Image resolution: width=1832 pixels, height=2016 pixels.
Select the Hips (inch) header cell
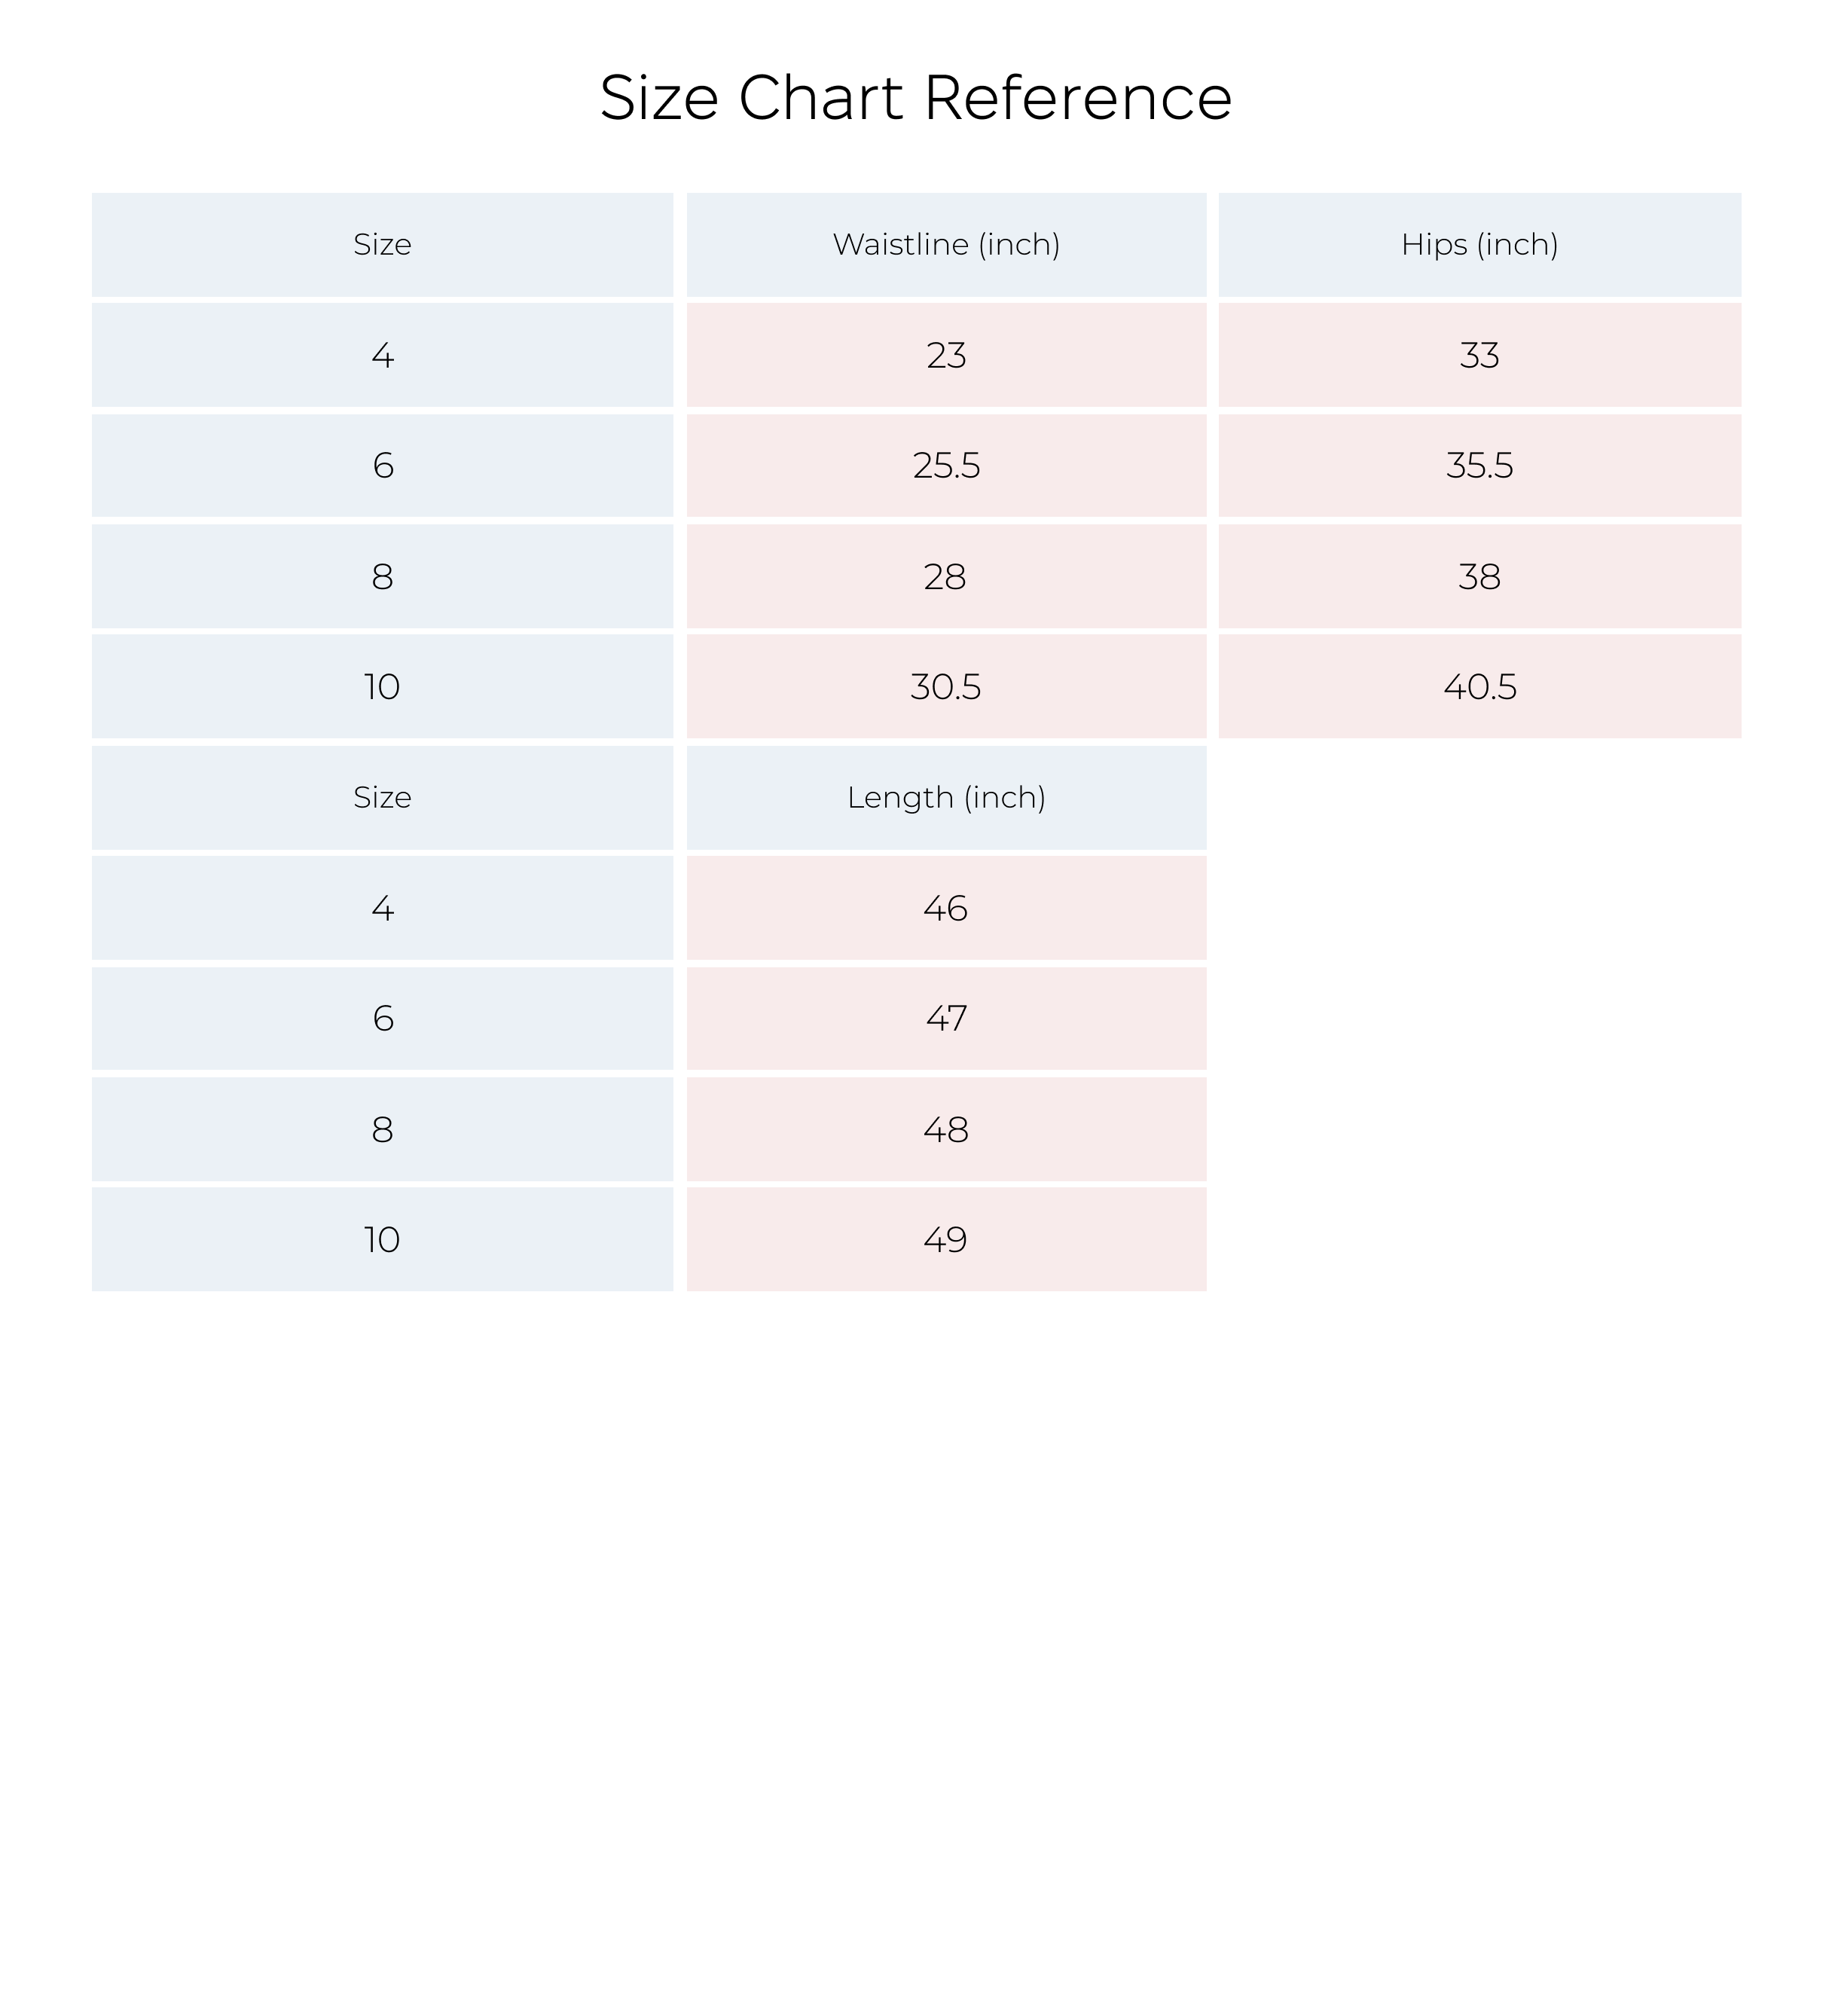pyautogui.click(x=1480, y=245)
